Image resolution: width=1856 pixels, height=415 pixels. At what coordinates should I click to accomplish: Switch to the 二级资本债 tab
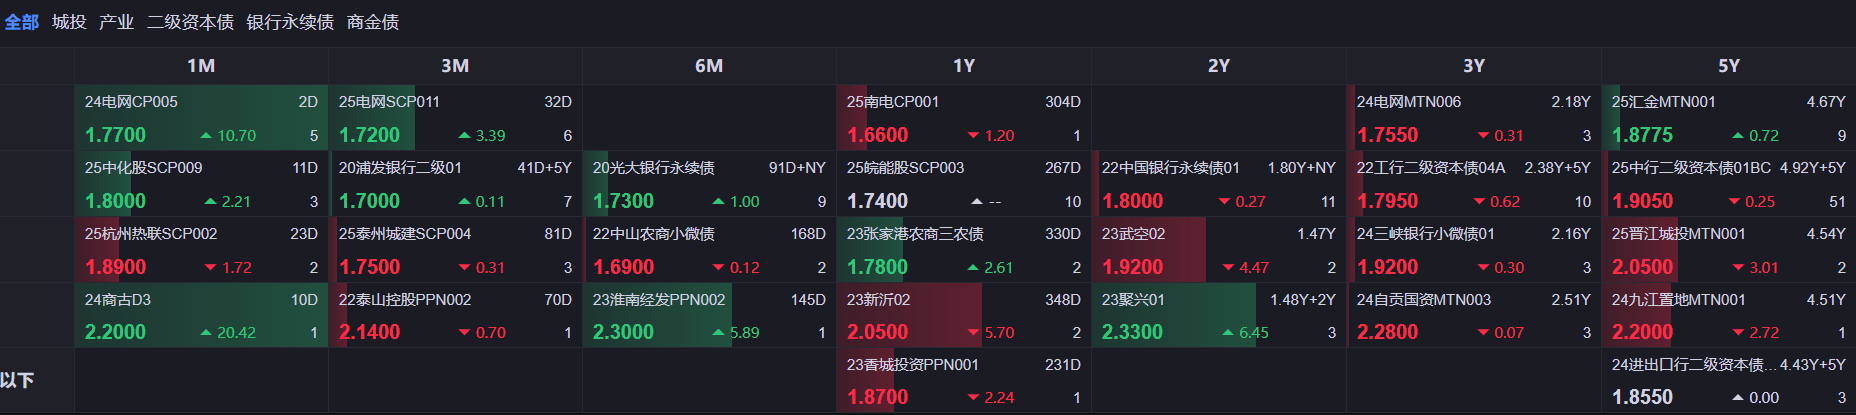[190, 22]
